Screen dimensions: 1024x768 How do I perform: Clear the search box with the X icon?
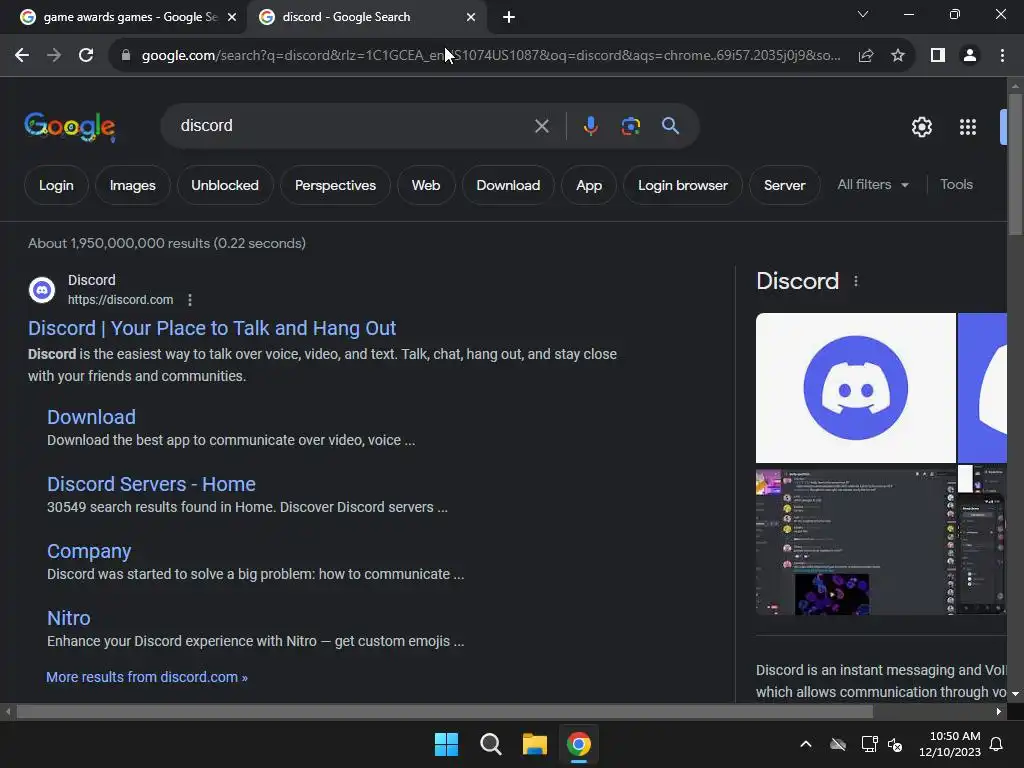[541, 126]
